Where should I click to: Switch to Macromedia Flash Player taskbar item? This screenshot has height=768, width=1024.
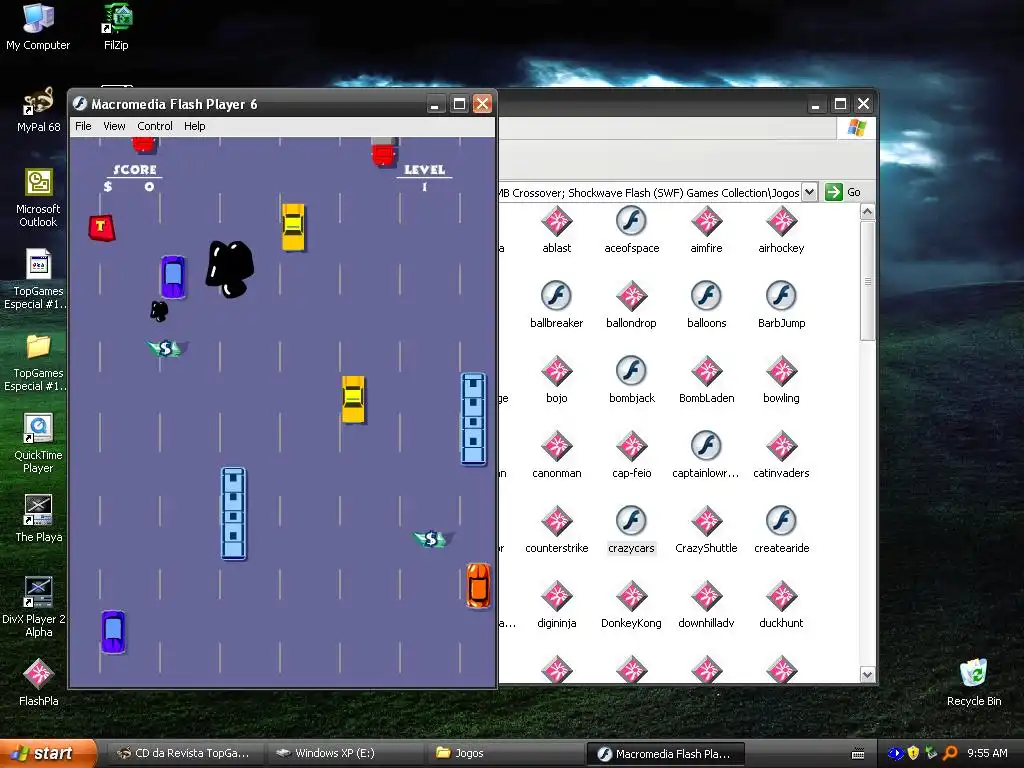pos(665,753)
